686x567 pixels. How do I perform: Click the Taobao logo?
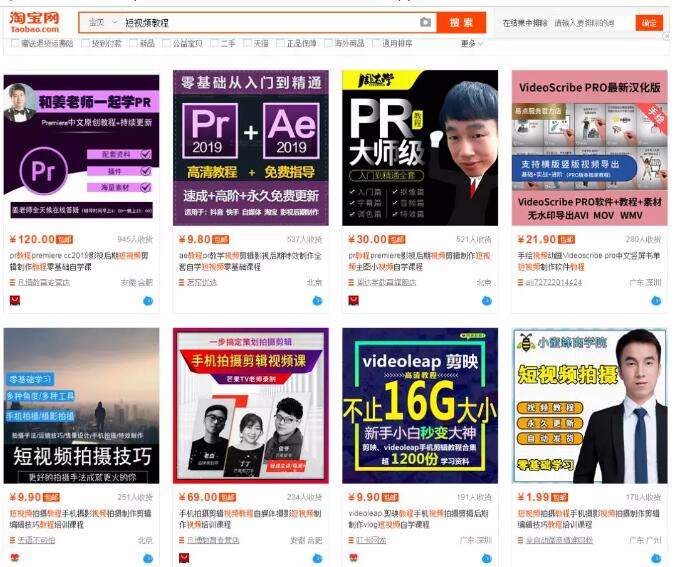(35, 22)
